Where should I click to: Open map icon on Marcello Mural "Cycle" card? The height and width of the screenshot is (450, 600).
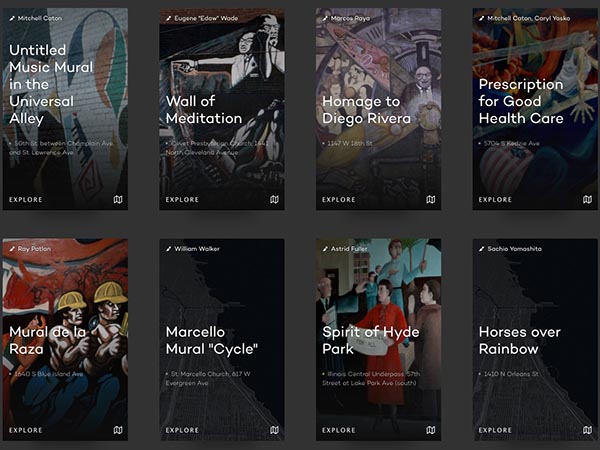[x=274, y=430]
